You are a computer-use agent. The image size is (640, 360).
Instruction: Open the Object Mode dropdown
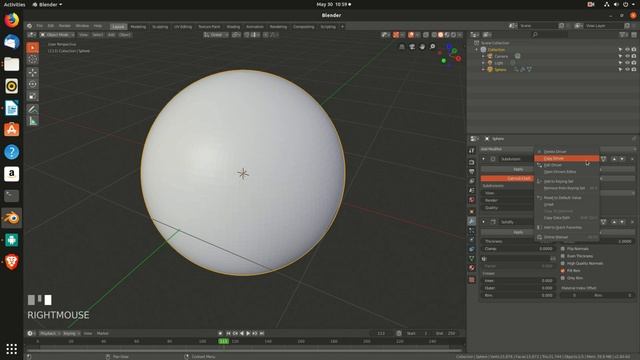(57, 35)
